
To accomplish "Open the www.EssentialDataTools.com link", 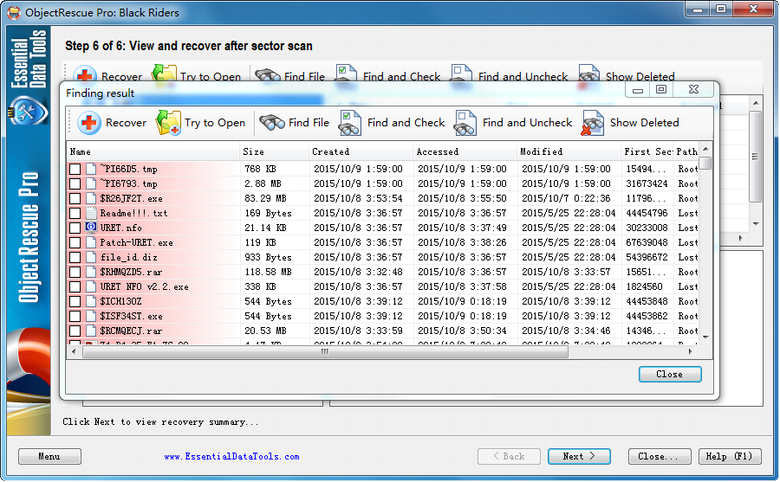I will pos(231,457).
